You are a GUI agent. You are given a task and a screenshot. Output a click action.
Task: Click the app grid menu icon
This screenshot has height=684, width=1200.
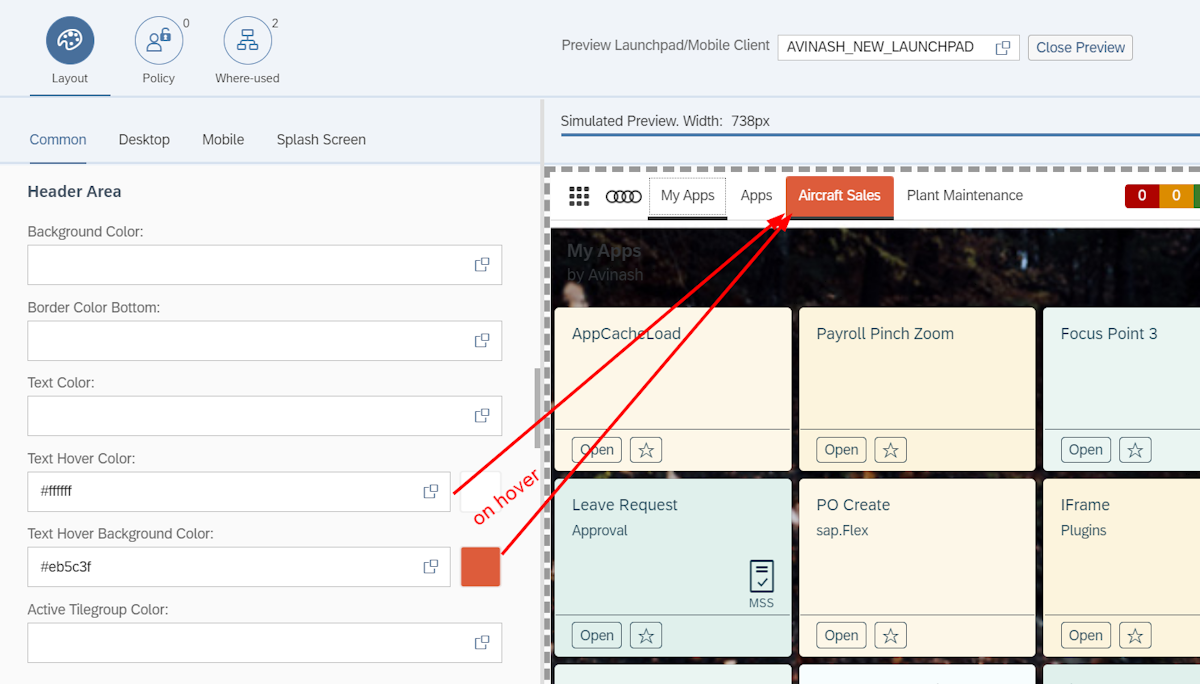(579, 196)
